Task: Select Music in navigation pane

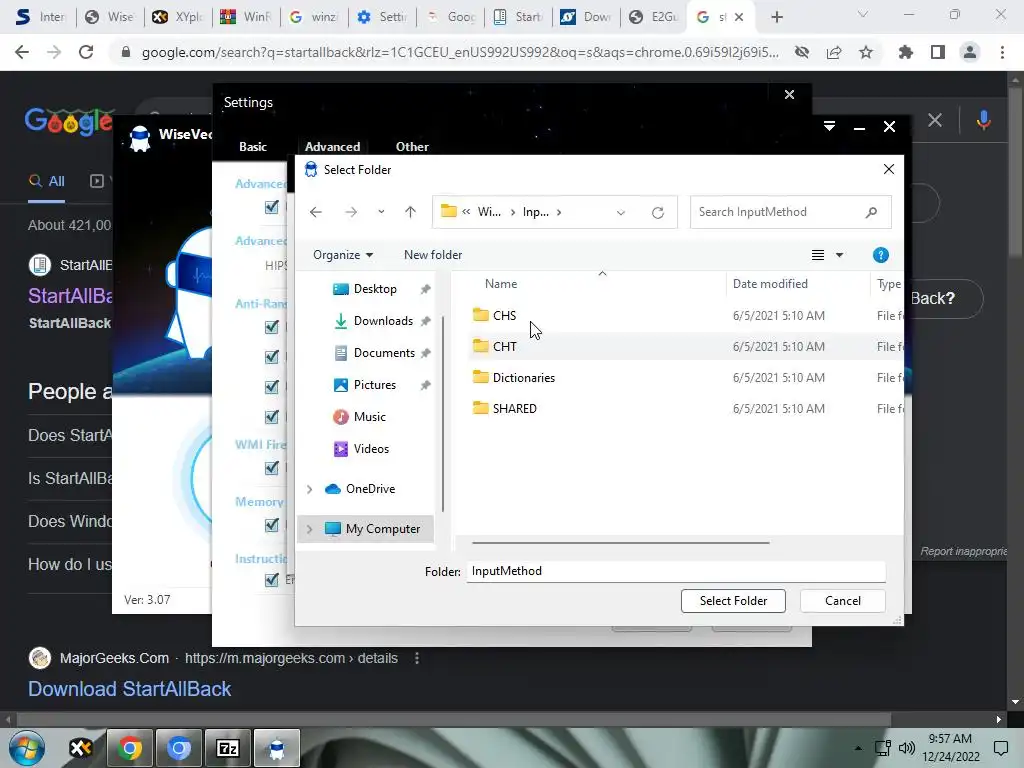Action: coord(369,417)
